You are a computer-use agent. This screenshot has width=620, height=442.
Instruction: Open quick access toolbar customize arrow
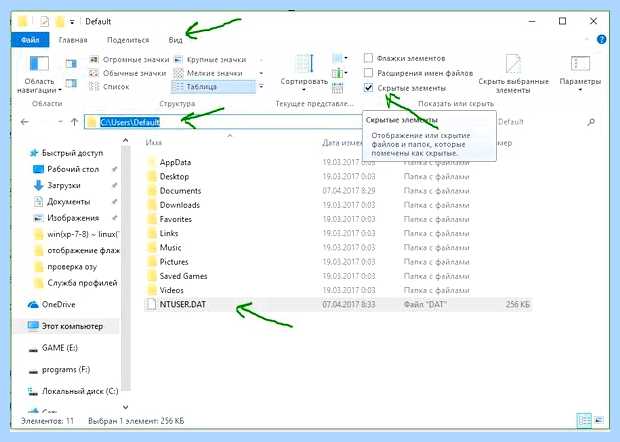(72, 22)
